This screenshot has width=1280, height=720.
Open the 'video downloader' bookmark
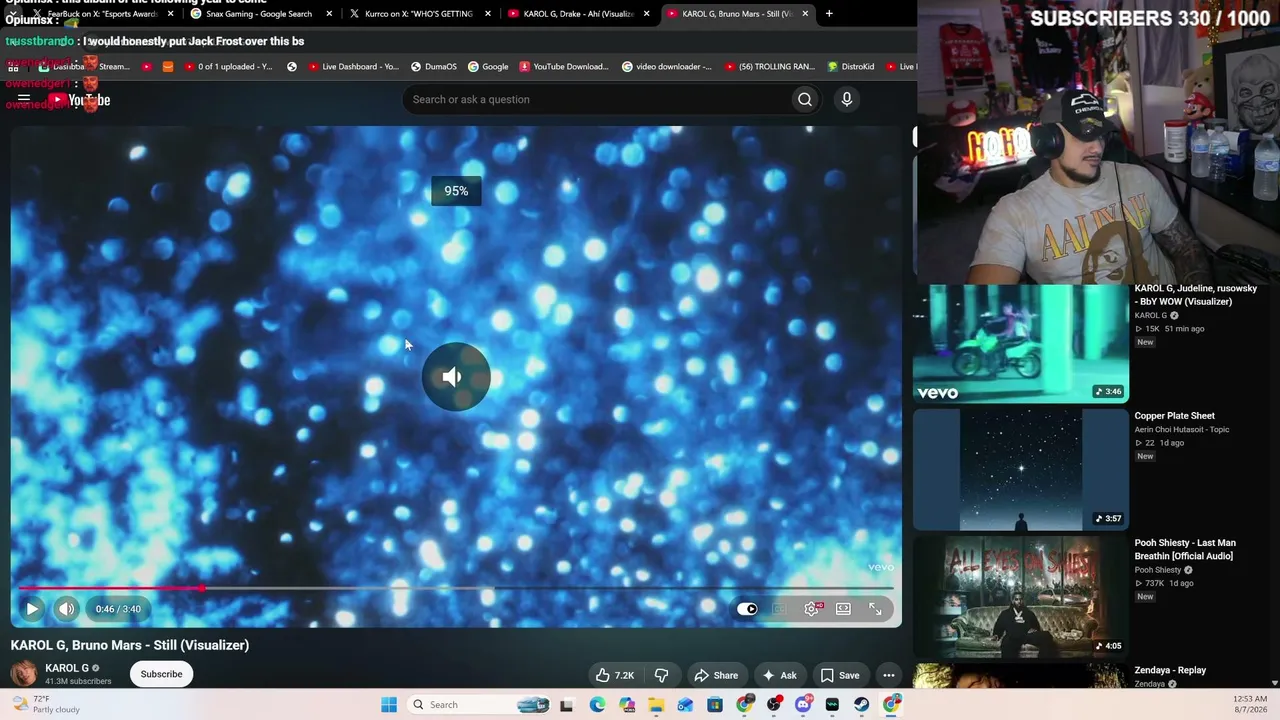666,67
